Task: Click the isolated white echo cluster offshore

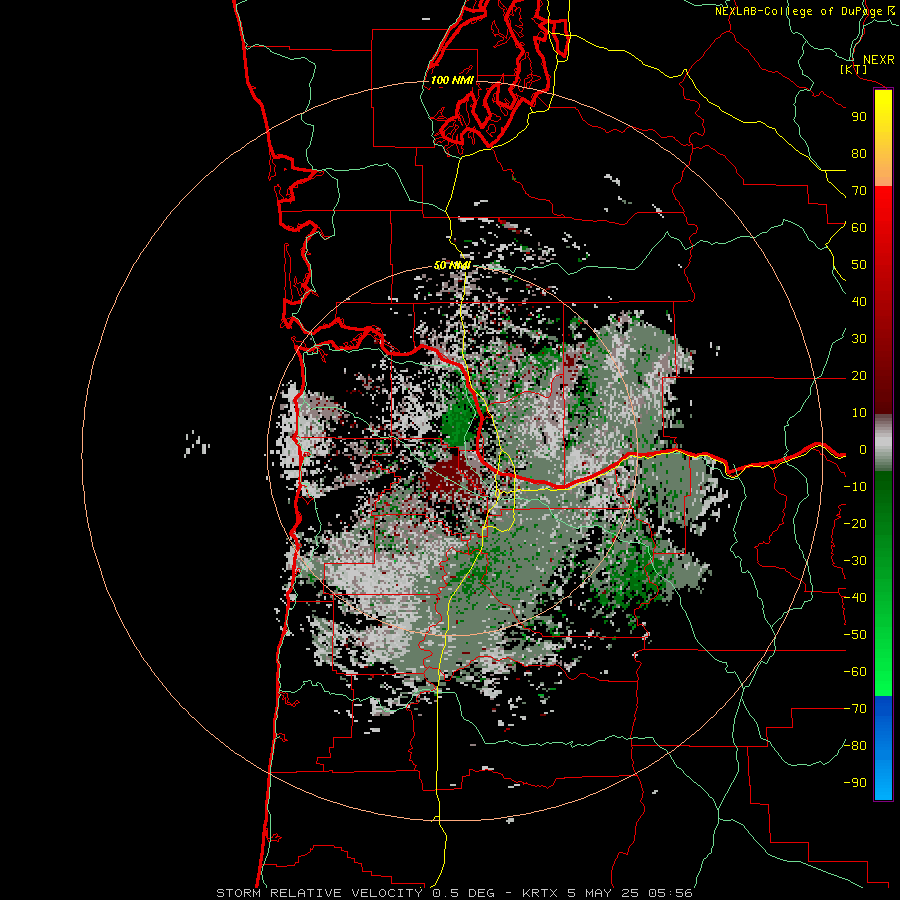Action: point(197,445)
